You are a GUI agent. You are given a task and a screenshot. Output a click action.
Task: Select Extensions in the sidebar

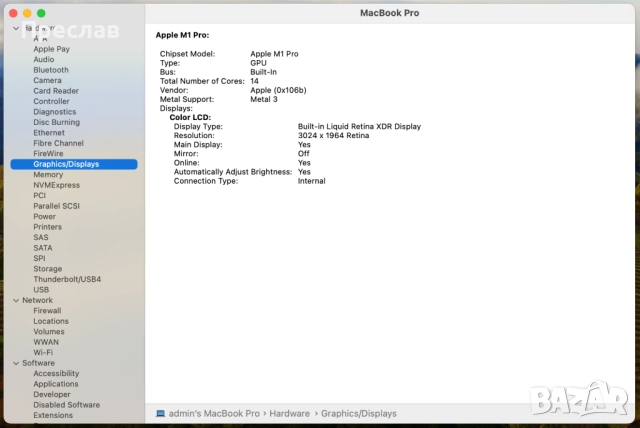53,415
